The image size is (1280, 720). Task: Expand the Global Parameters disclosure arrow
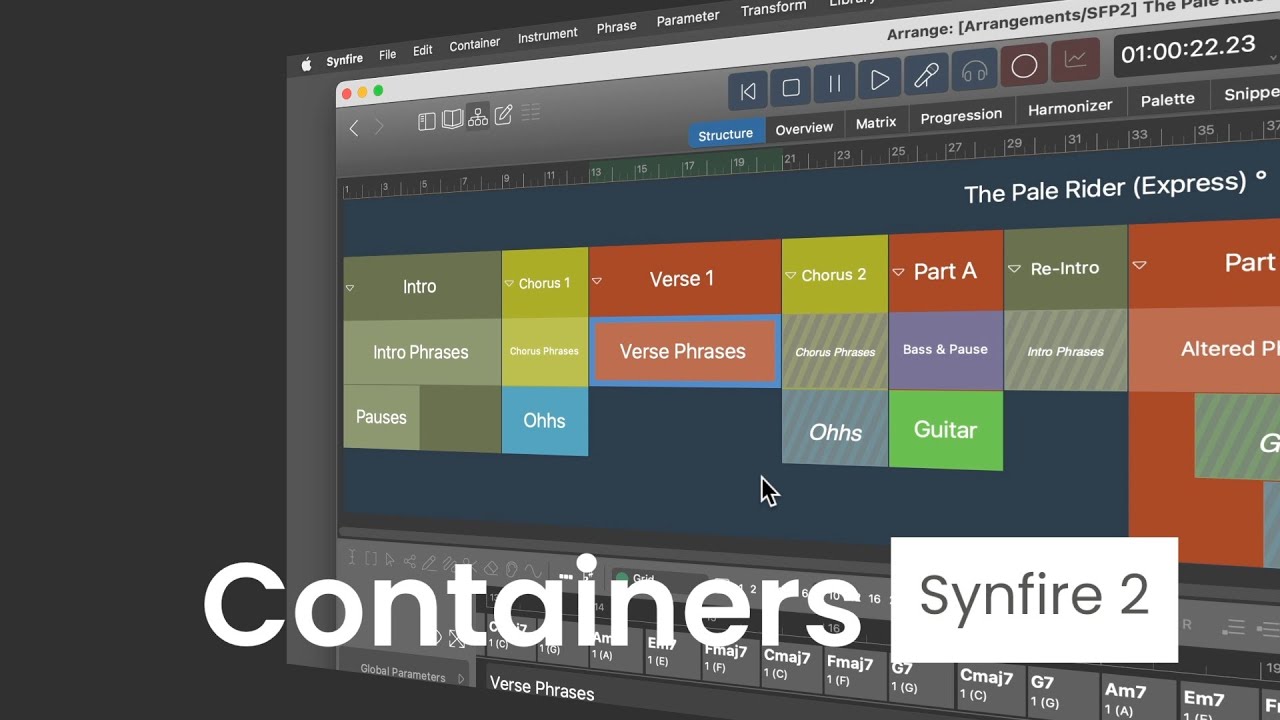tap(461, 678)
